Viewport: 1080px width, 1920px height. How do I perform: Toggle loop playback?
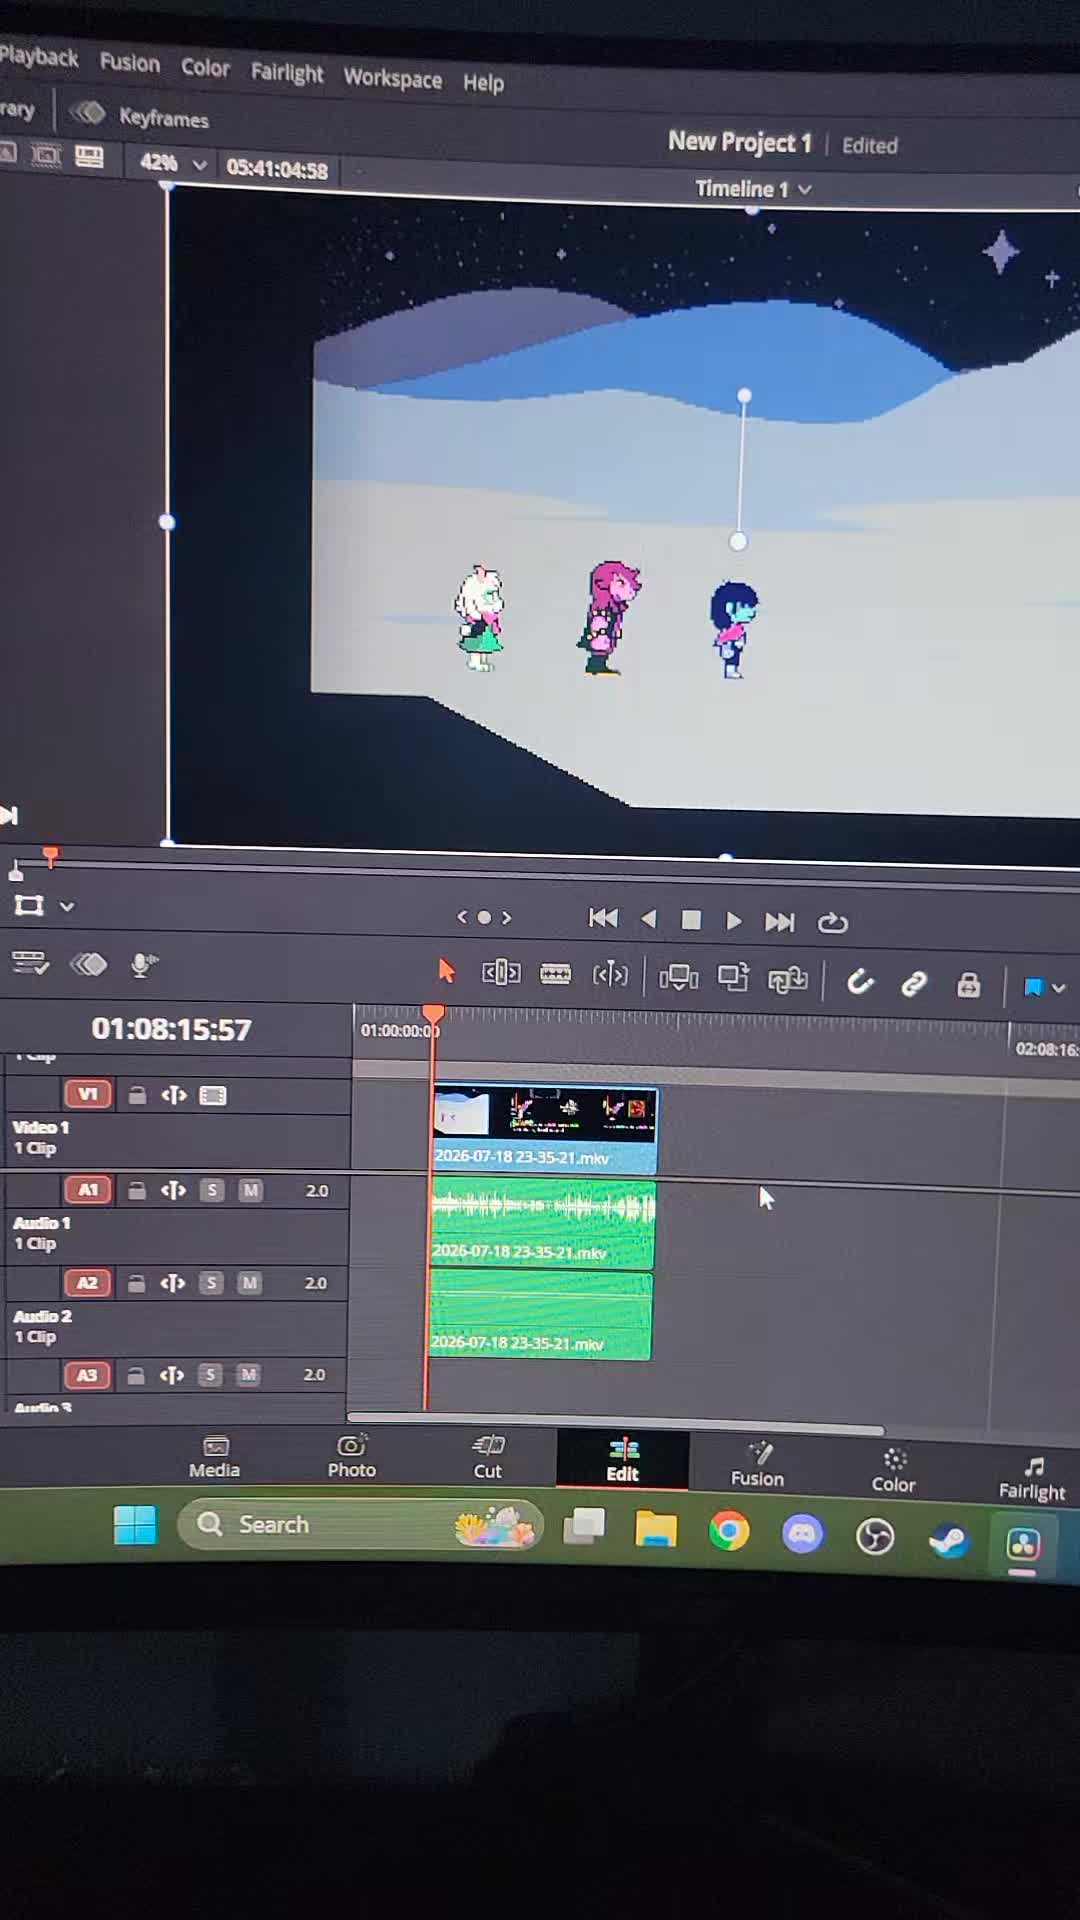[x=832, y=923]
